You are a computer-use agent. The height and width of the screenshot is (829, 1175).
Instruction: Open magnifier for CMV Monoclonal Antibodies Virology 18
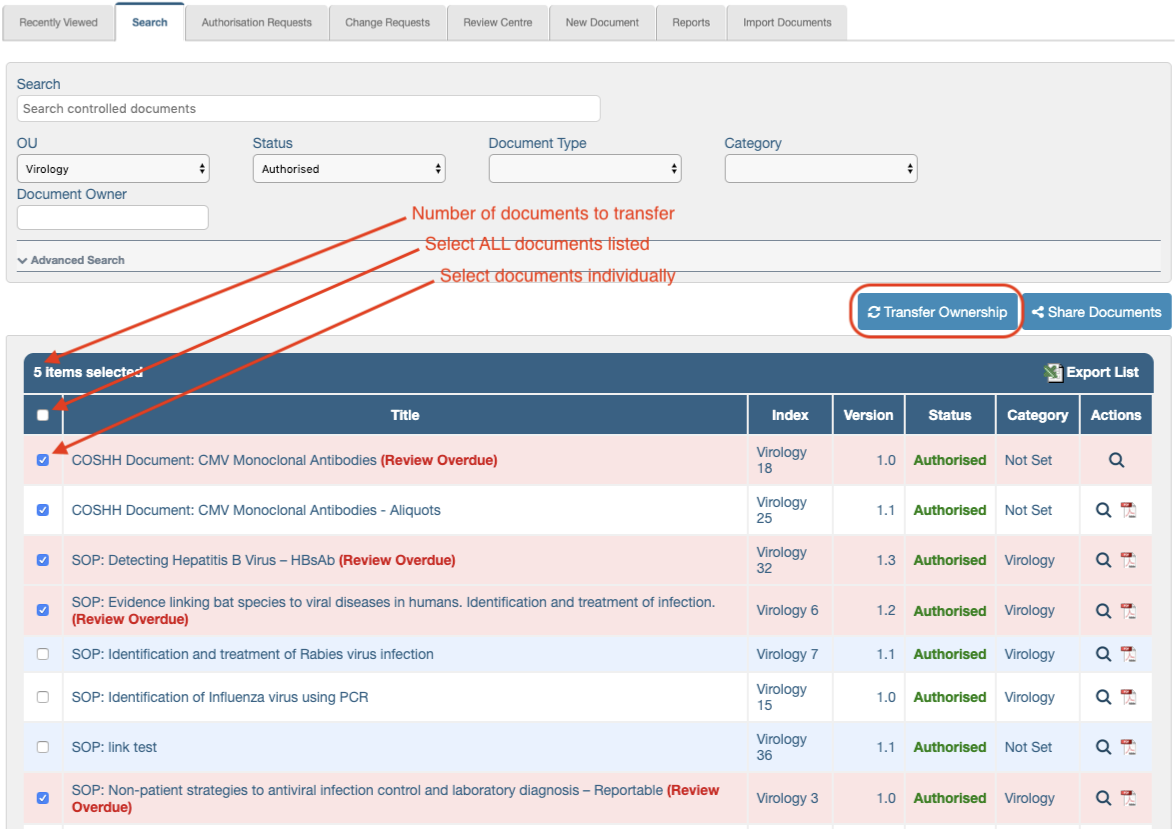tap(1116, 460)
